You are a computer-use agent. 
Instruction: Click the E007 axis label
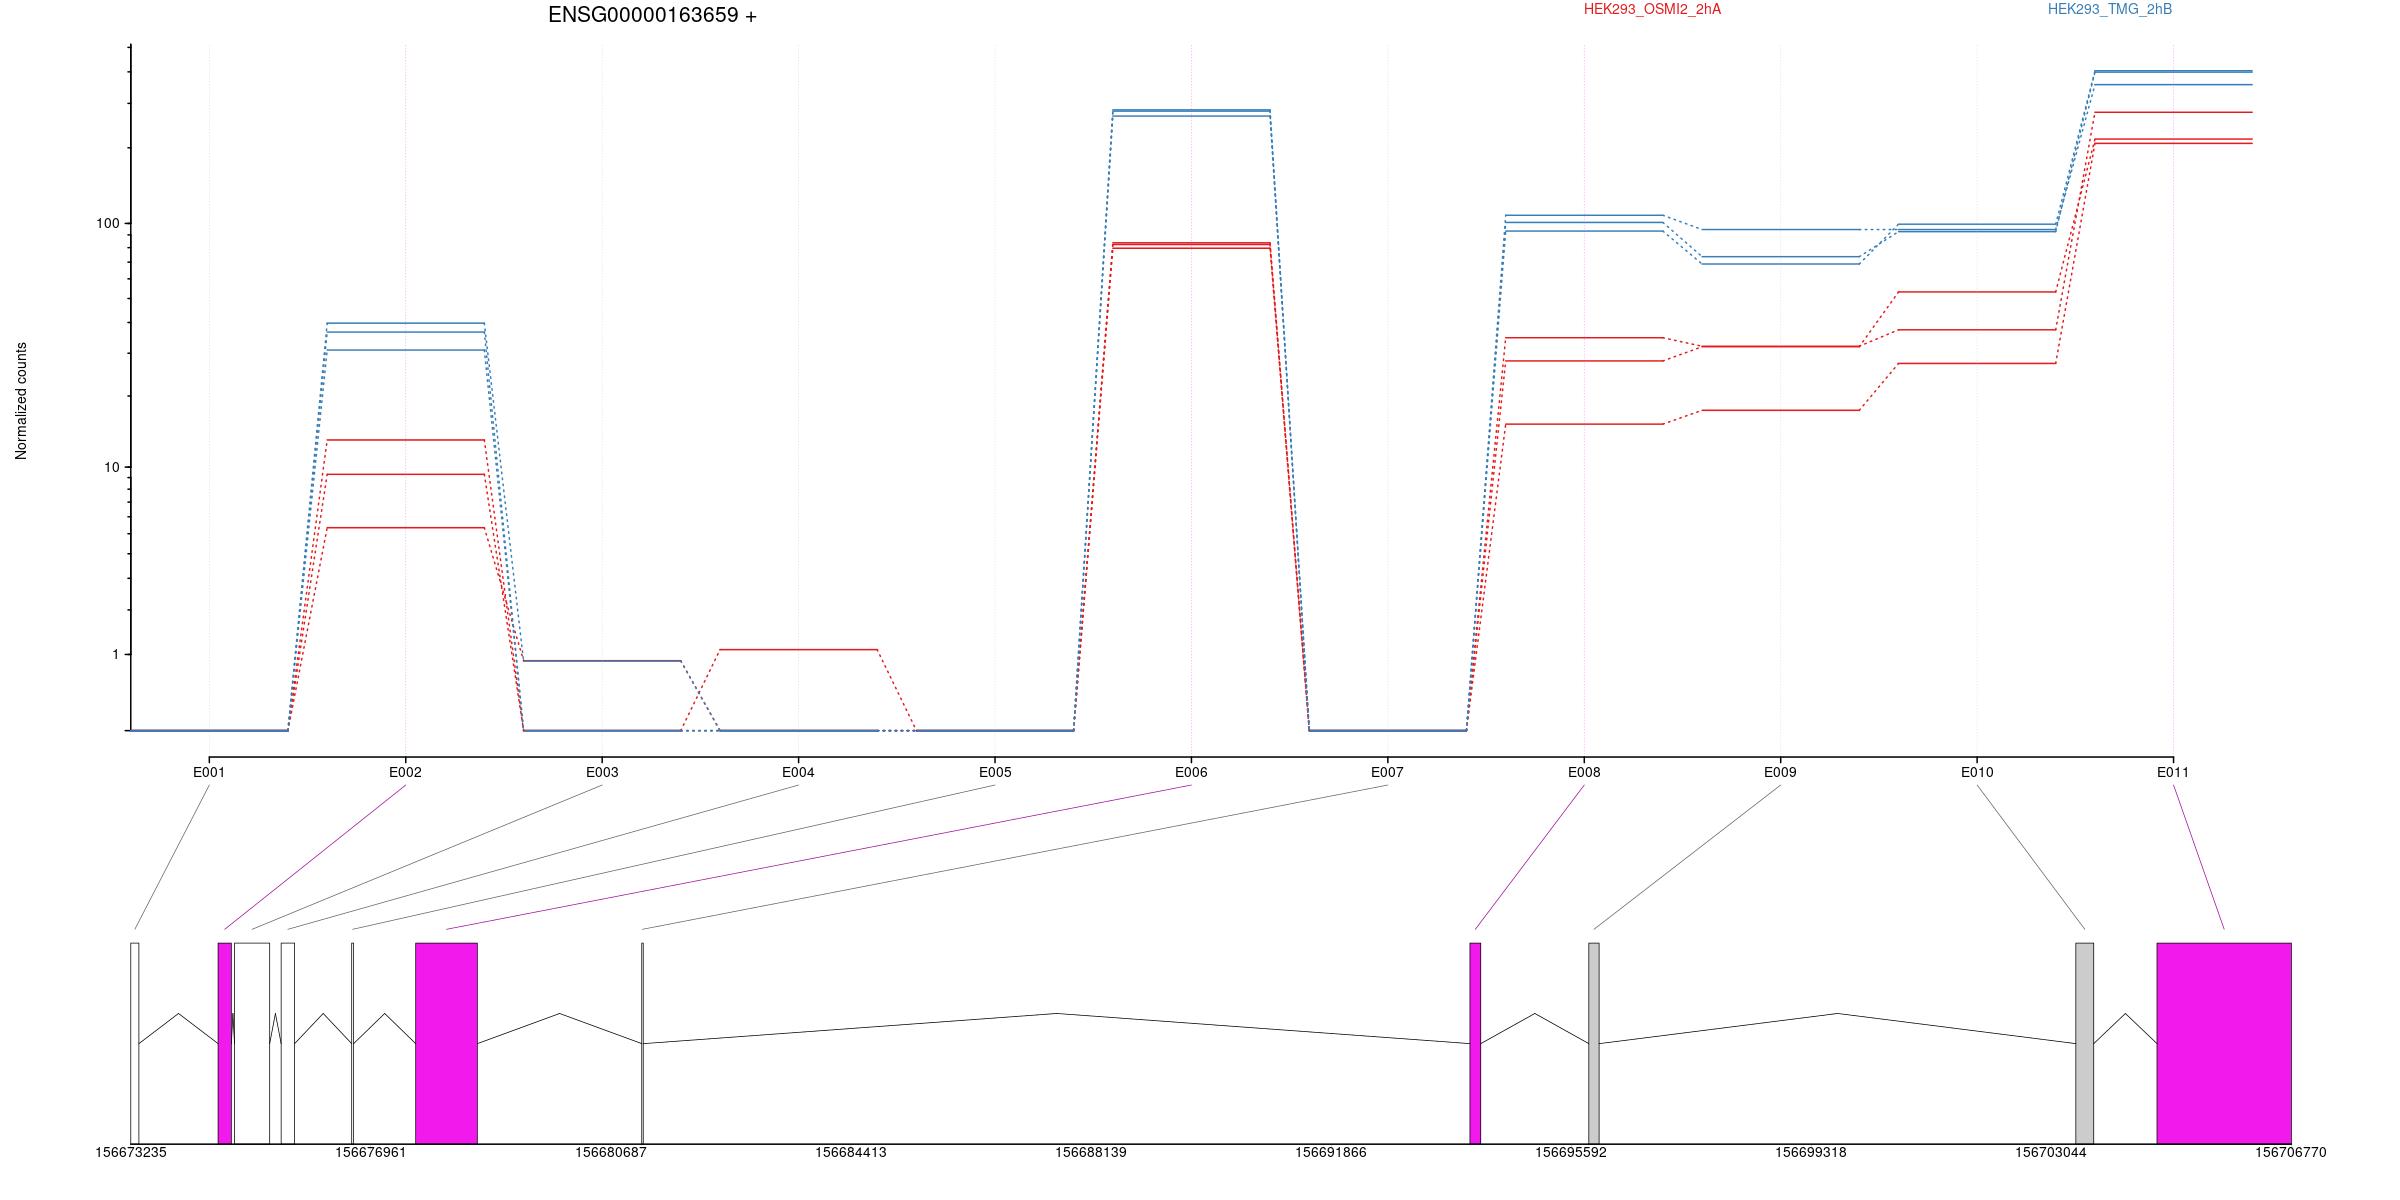coord(1387,772)
